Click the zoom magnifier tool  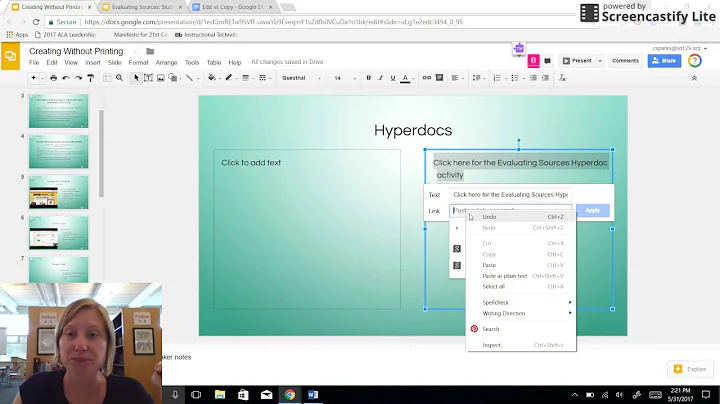pos(119,78)
